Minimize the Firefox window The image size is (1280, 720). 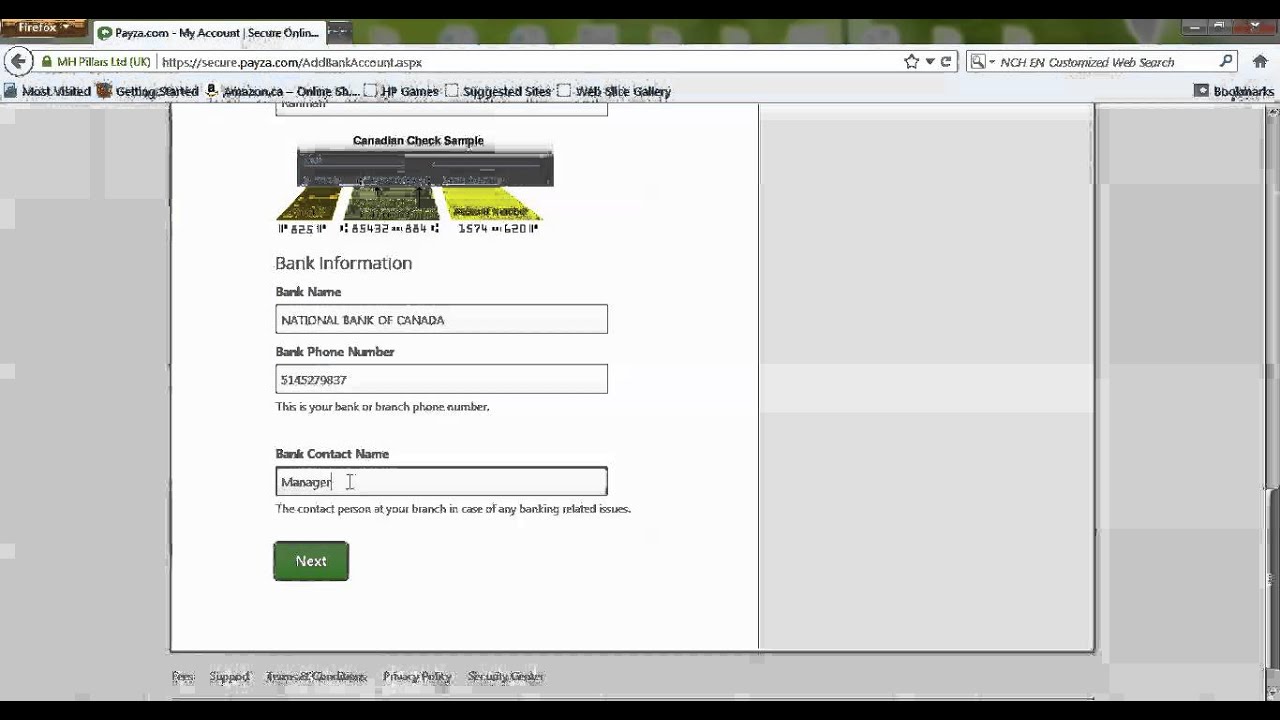click(1194, 27)
